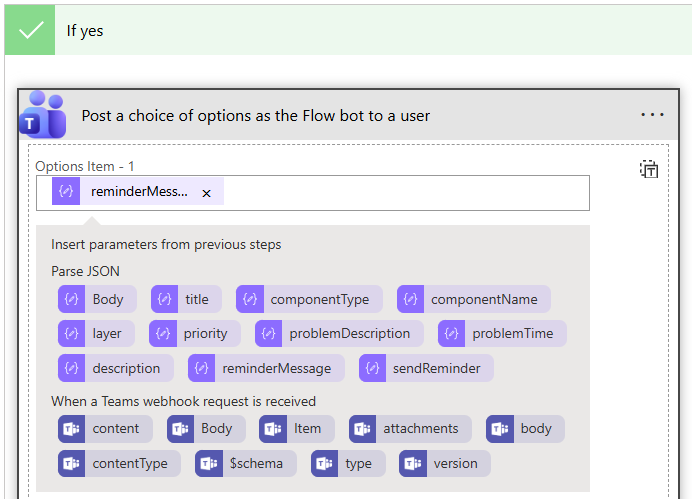Choose the layer parameter token
692x499 pixels.
[x=96, y=333]
